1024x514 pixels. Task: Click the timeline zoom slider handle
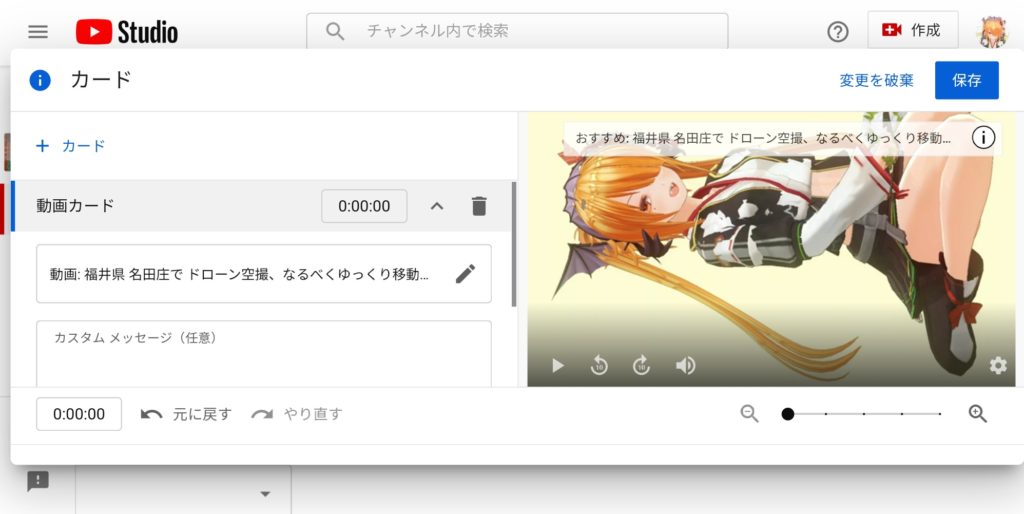(788, 414)
